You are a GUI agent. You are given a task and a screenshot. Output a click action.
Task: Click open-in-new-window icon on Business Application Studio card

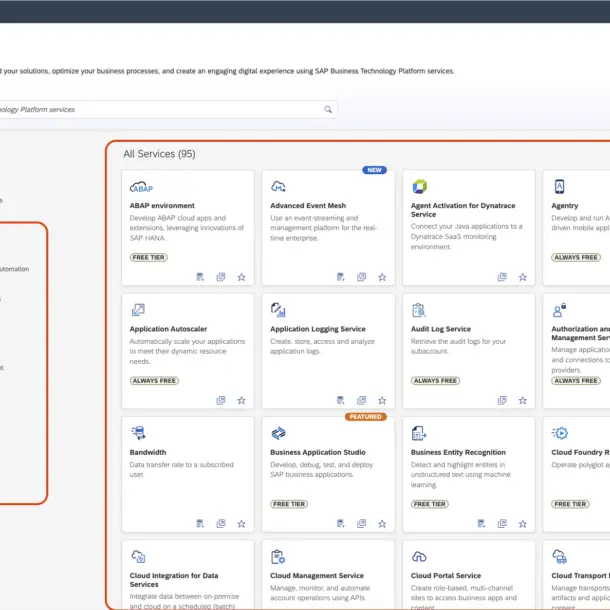362,524
